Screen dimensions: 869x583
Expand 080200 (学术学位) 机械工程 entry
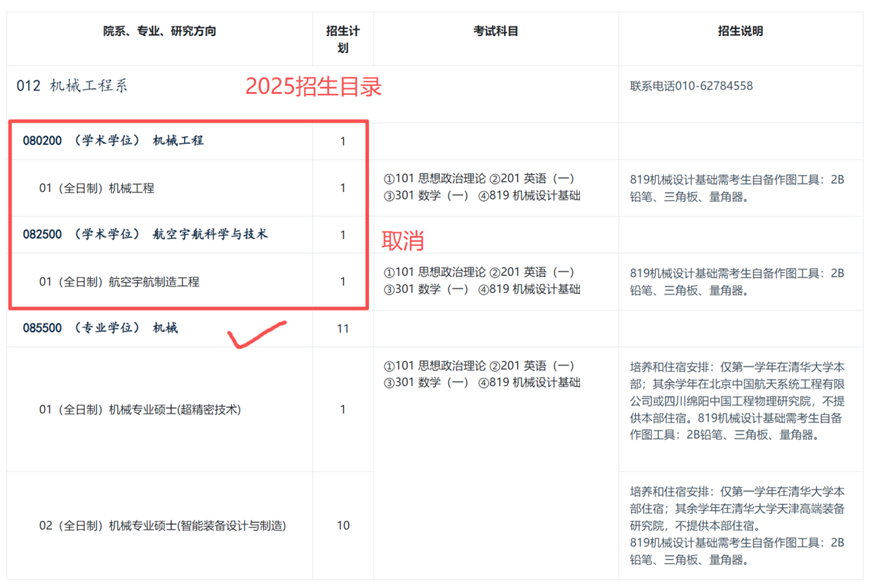[113, 141]
